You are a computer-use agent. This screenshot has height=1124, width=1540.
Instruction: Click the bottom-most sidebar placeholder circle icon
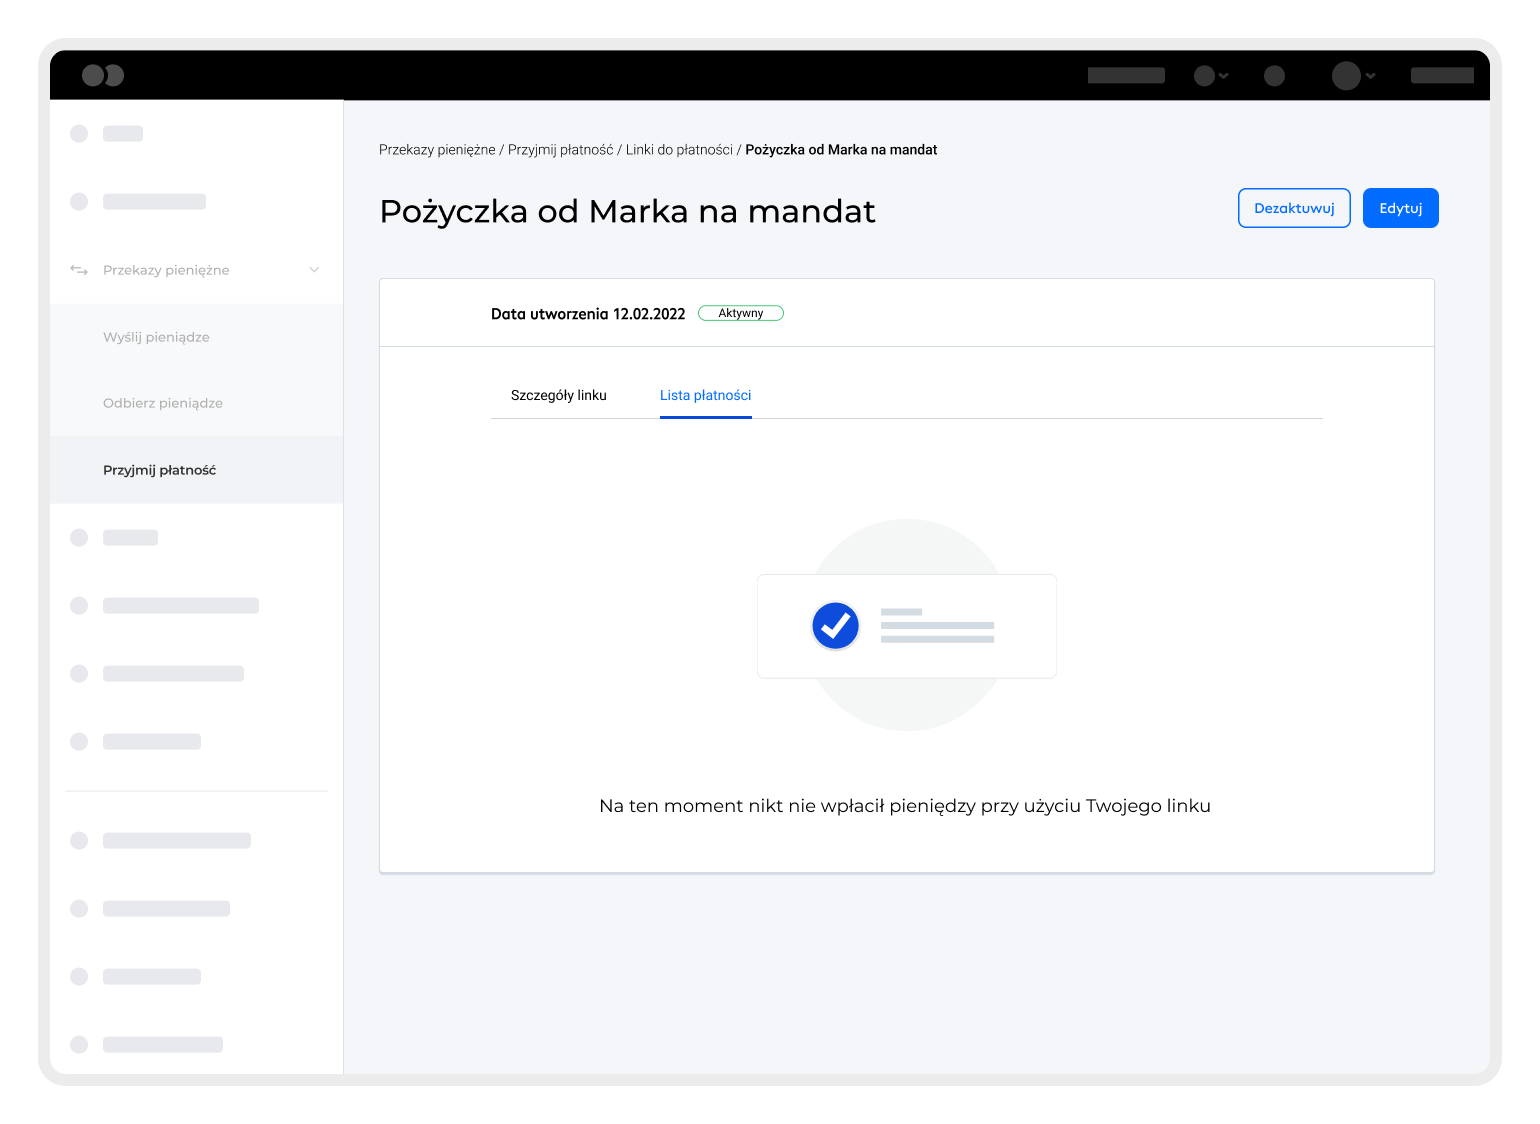coord(79,1045)
